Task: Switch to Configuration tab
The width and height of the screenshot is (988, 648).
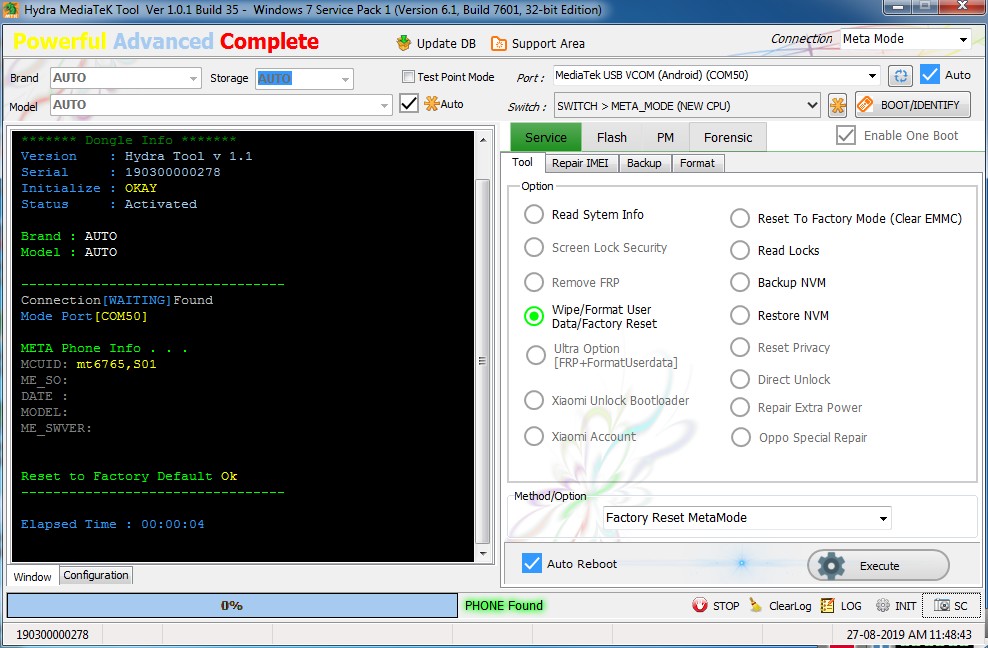Action: [x=96, y=575]
